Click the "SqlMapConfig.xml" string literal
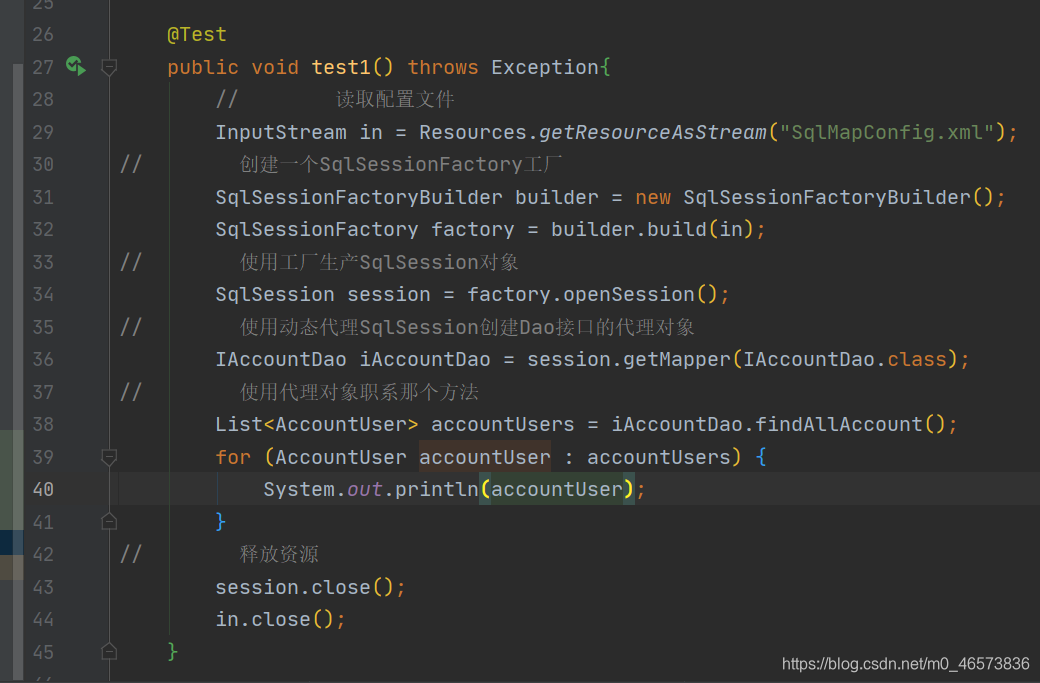Image resolution: width=1040 pixels, height=683 pixels. pyautogui.click(x=886, y=132)
